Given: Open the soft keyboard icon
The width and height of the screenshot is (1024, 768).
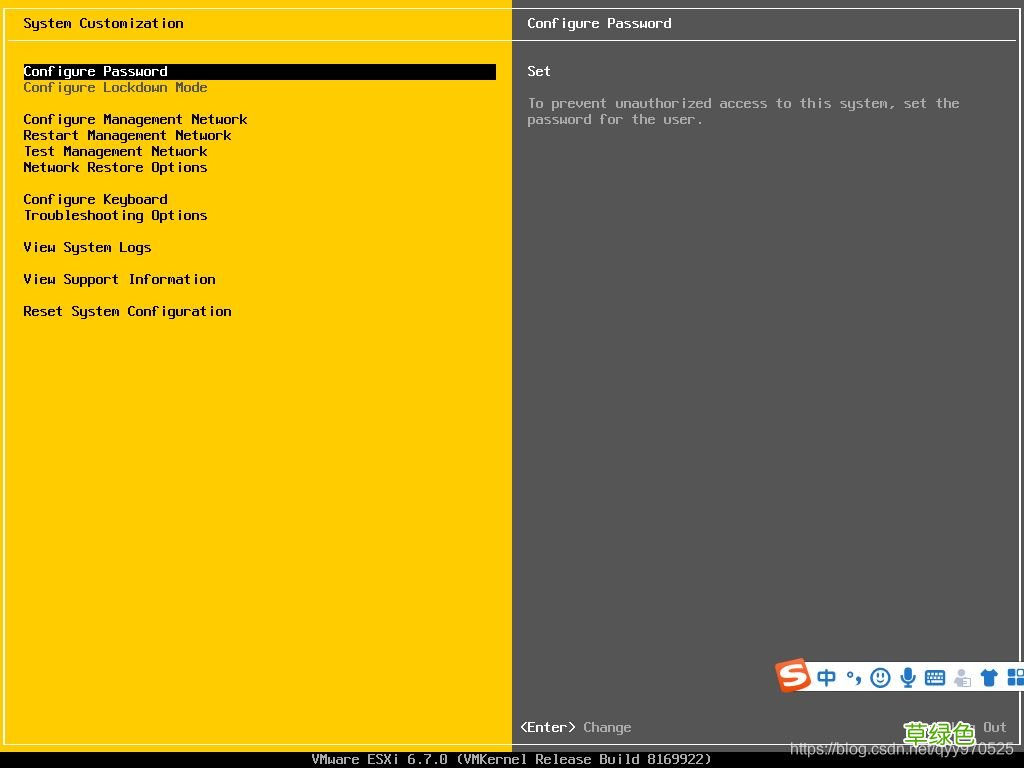Looking at the screenshot, I should point(935,678).
